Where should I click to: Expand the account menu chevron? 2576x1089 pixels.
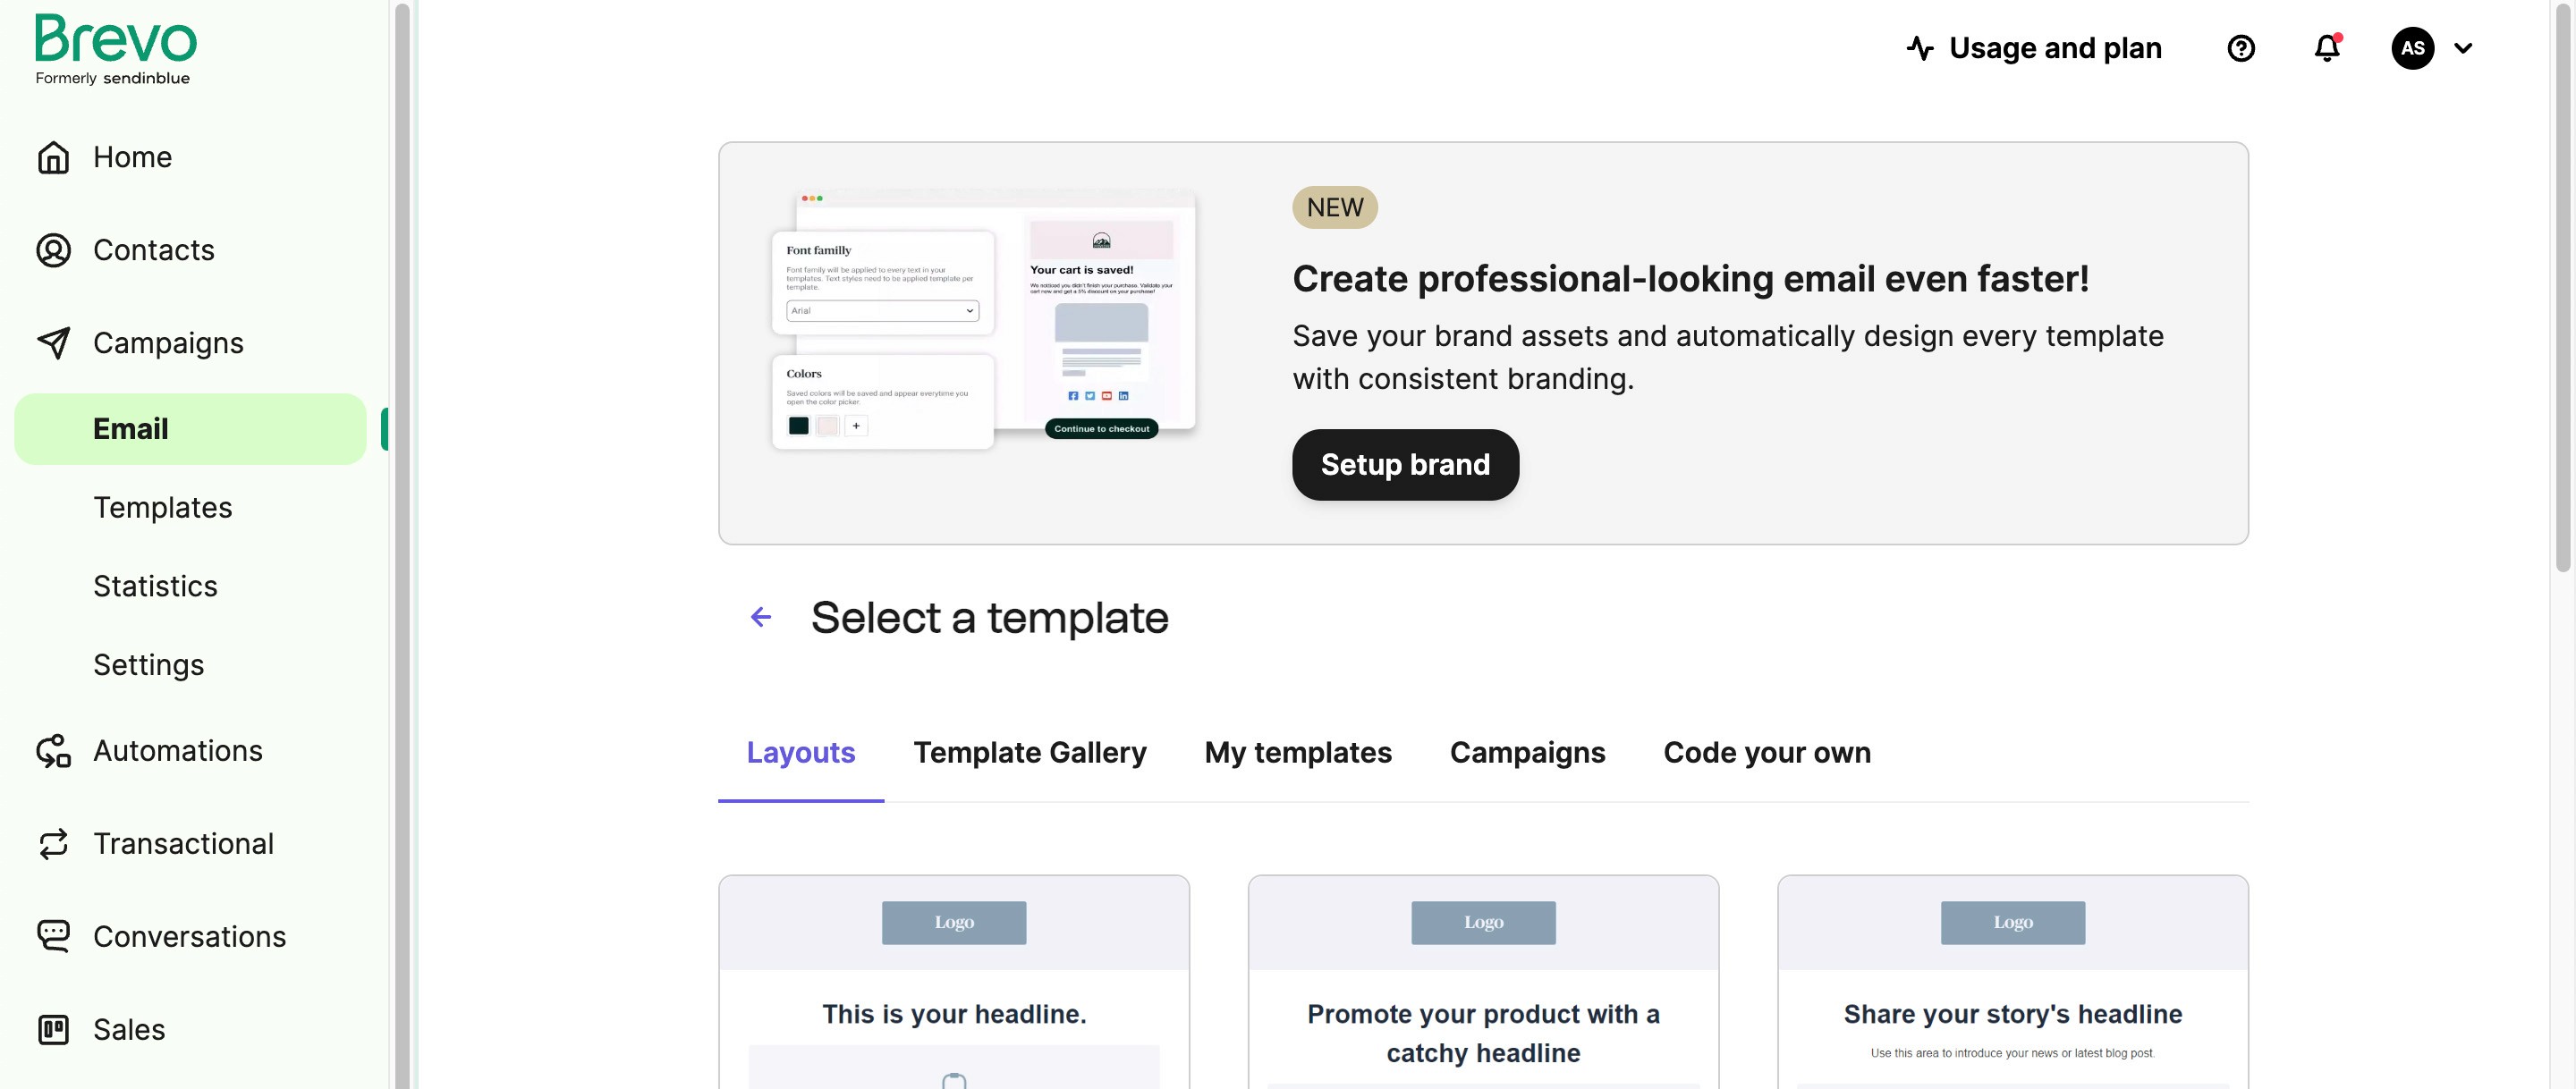(x=2464, y=48)
